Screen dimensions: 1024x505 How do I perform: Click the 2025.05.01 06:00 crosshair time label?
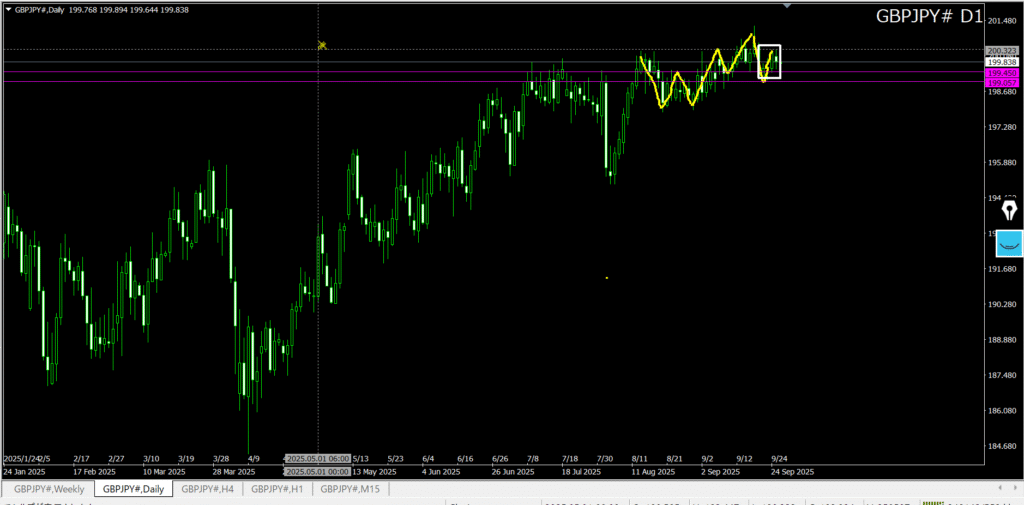[318, 459]
